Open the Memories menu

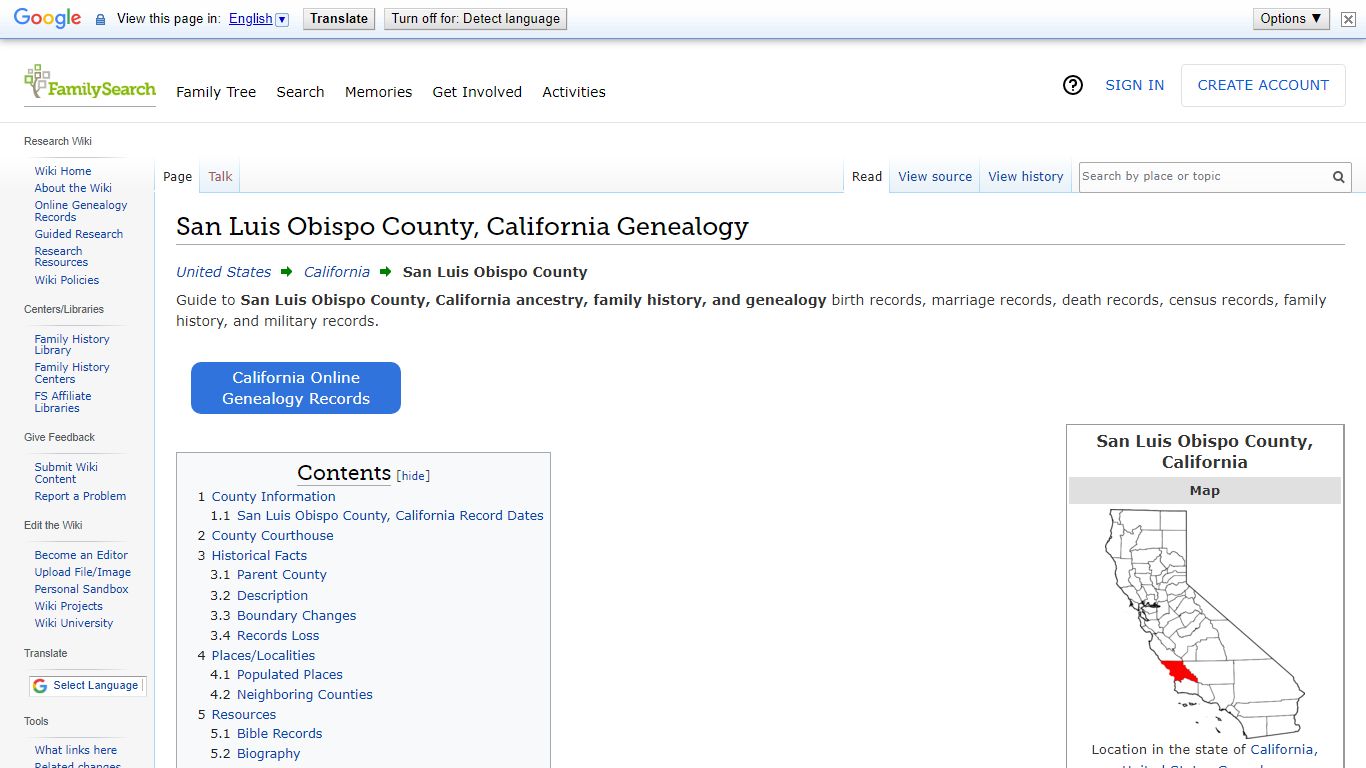tap(378, 92)
